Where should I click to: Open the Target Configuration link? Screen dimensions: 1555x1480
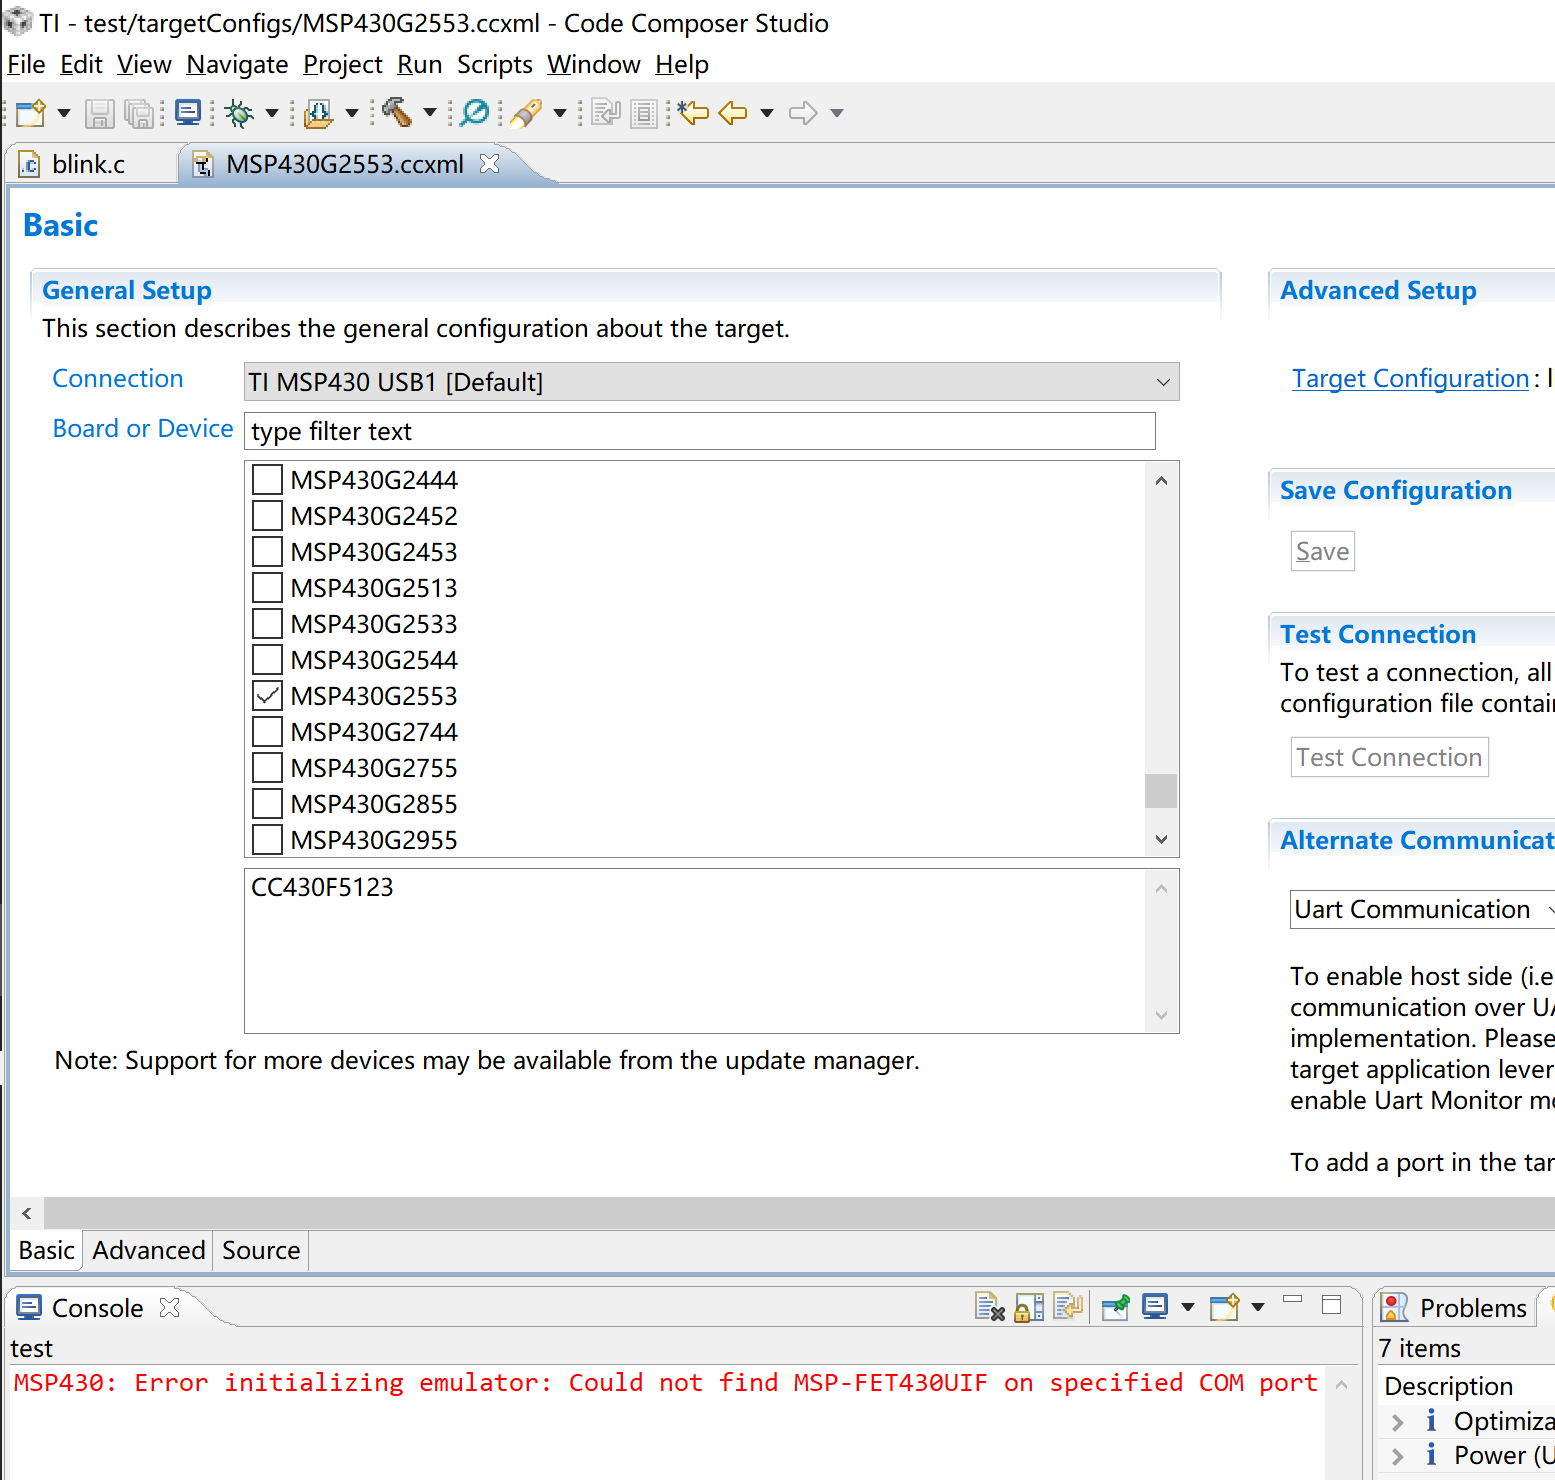point(1409,379)
